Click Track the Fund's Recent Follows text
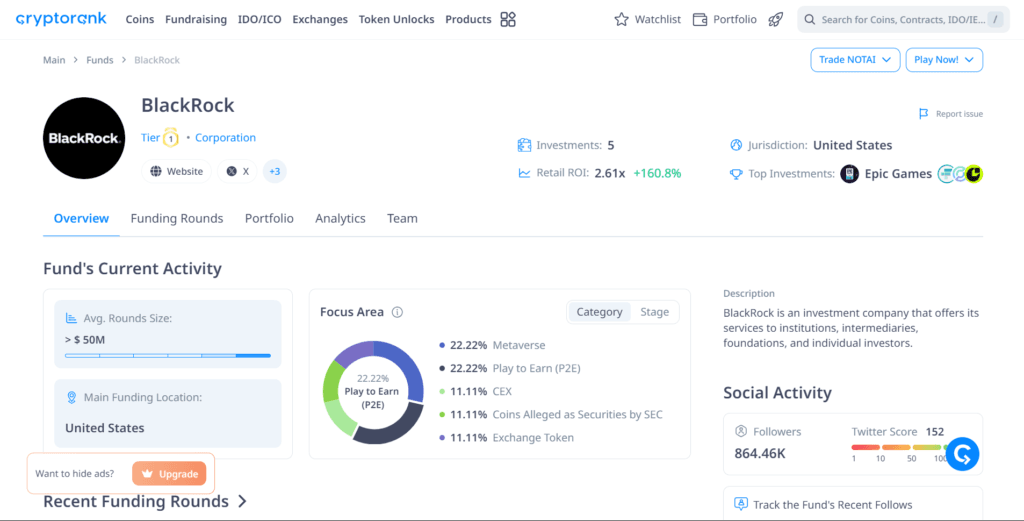Viewport: 1024px width, 521px height. click(833, 505)
